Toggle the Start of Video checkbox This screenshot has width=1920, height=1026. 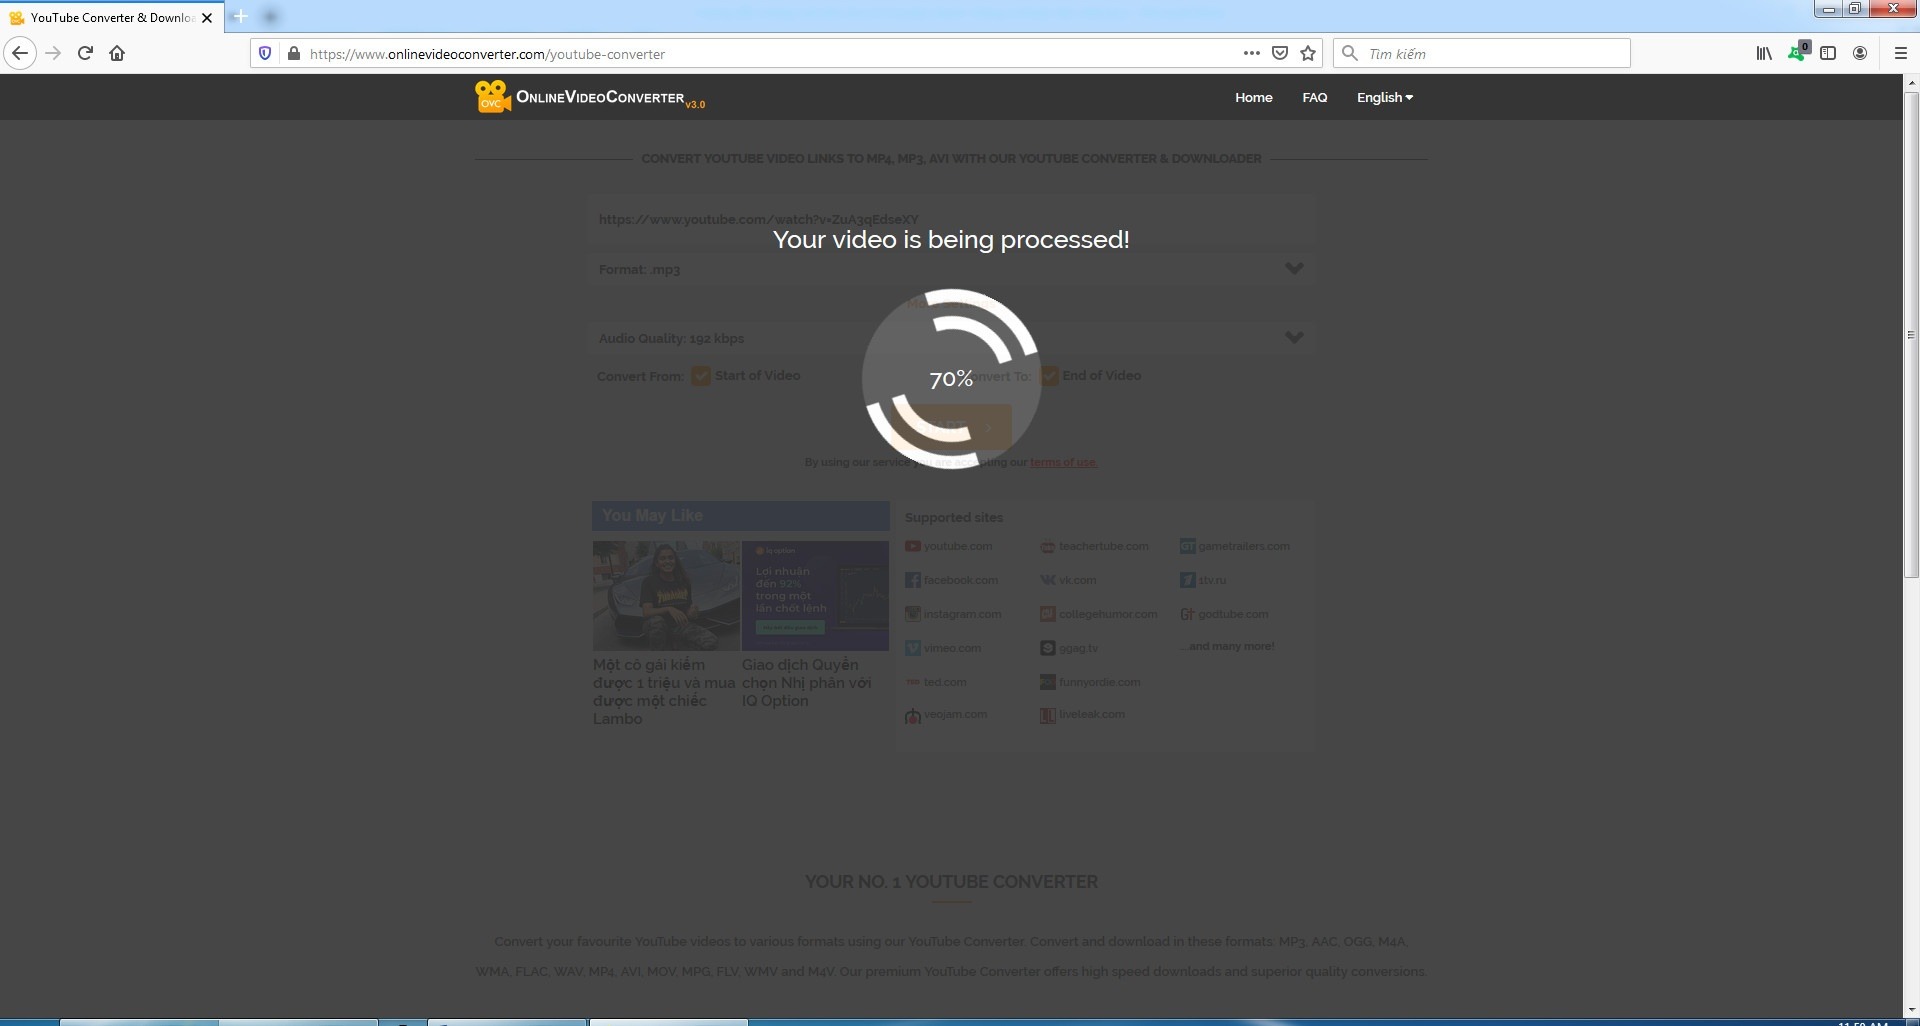click(701, 375)
